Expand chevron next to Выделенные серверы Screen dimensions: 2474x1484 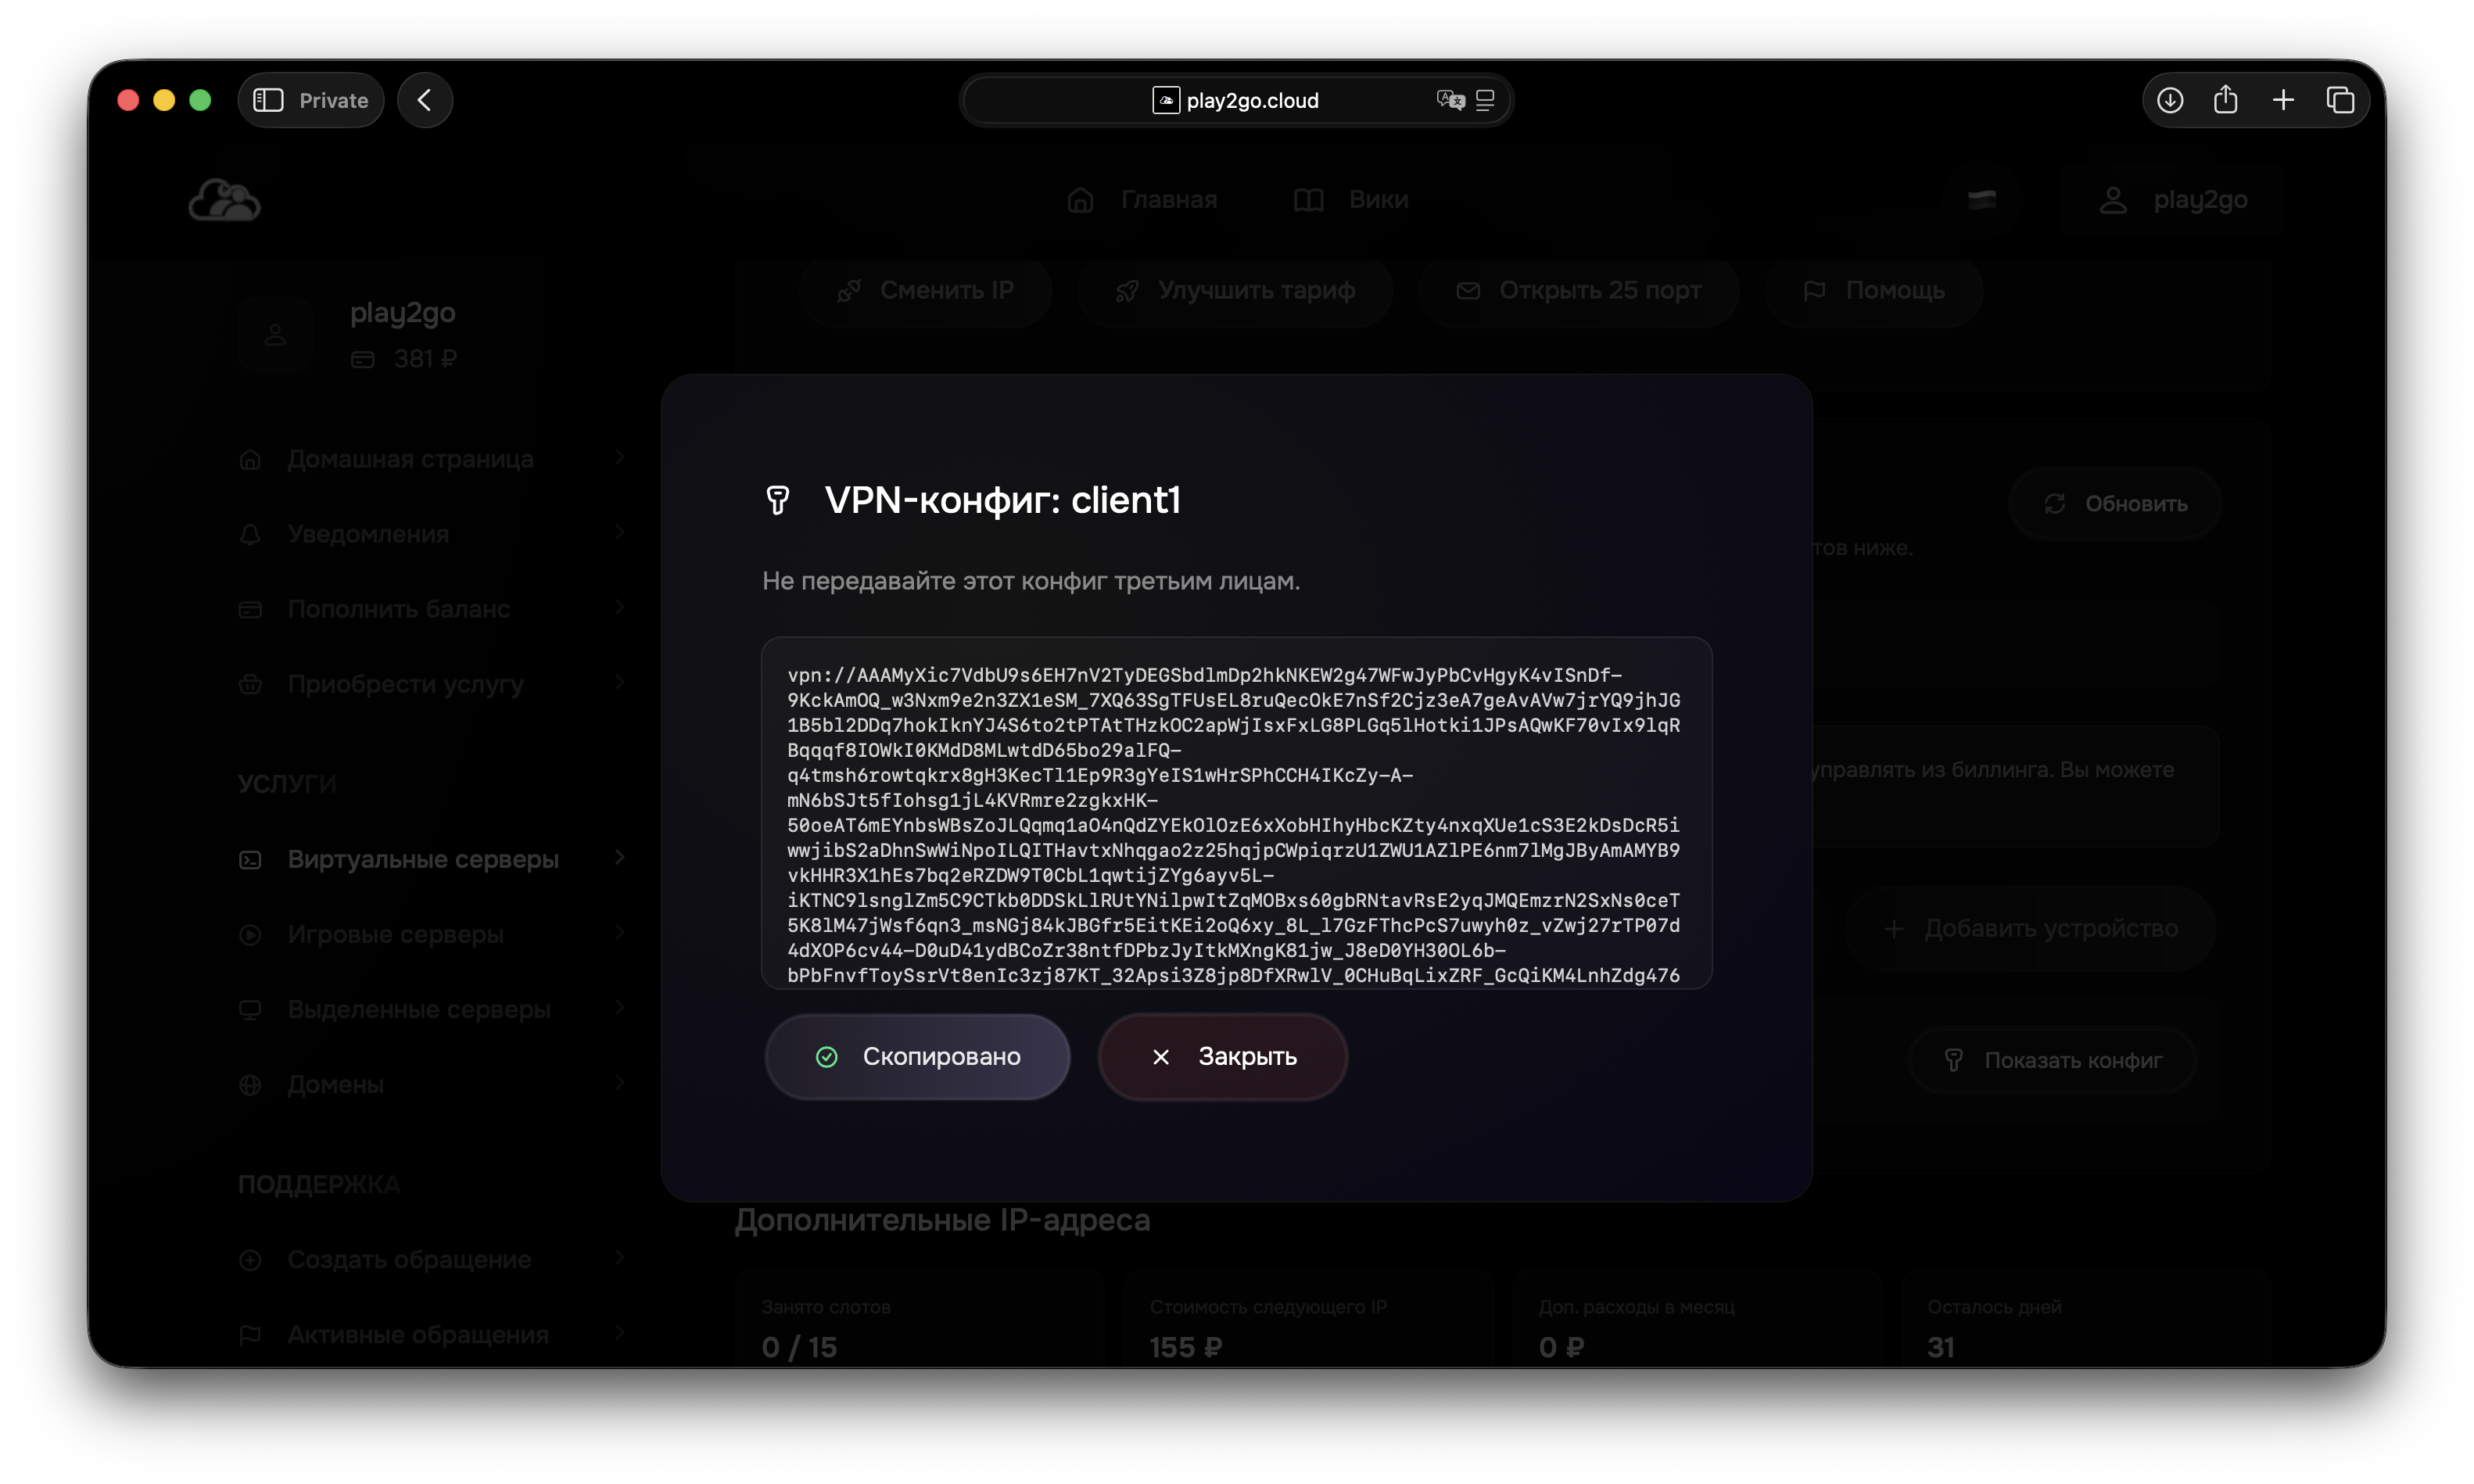620,1007
